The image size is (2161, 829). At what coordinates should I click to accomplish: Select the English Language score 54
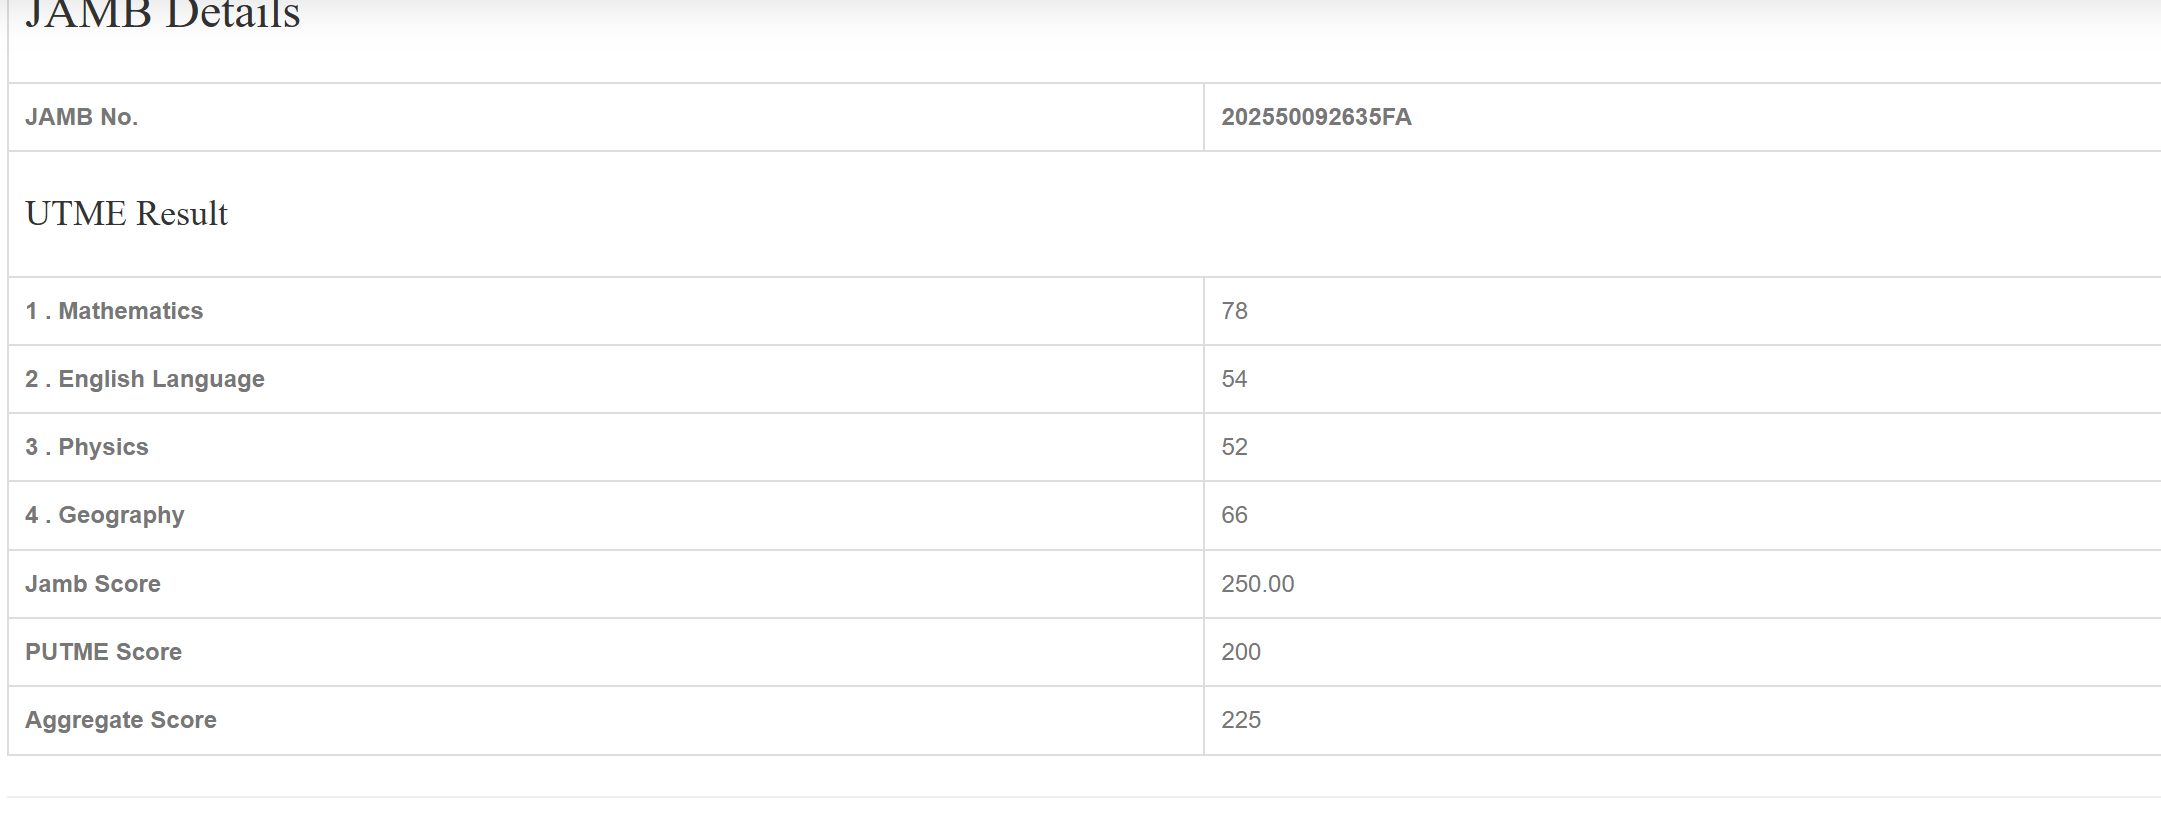(x=1234, y=379)
